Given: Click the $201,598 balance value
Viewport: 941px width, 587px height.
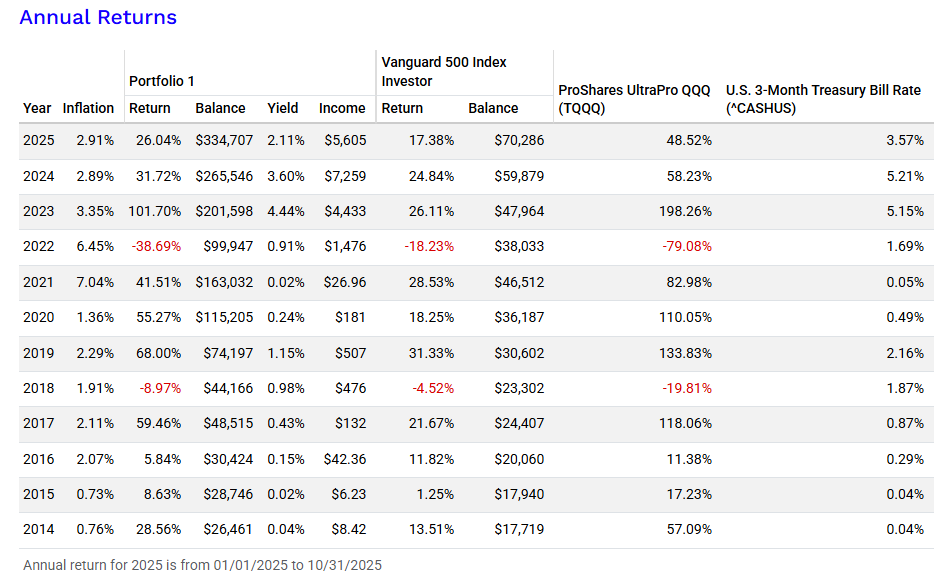Looking at the screenshot, I should (224, 211).
